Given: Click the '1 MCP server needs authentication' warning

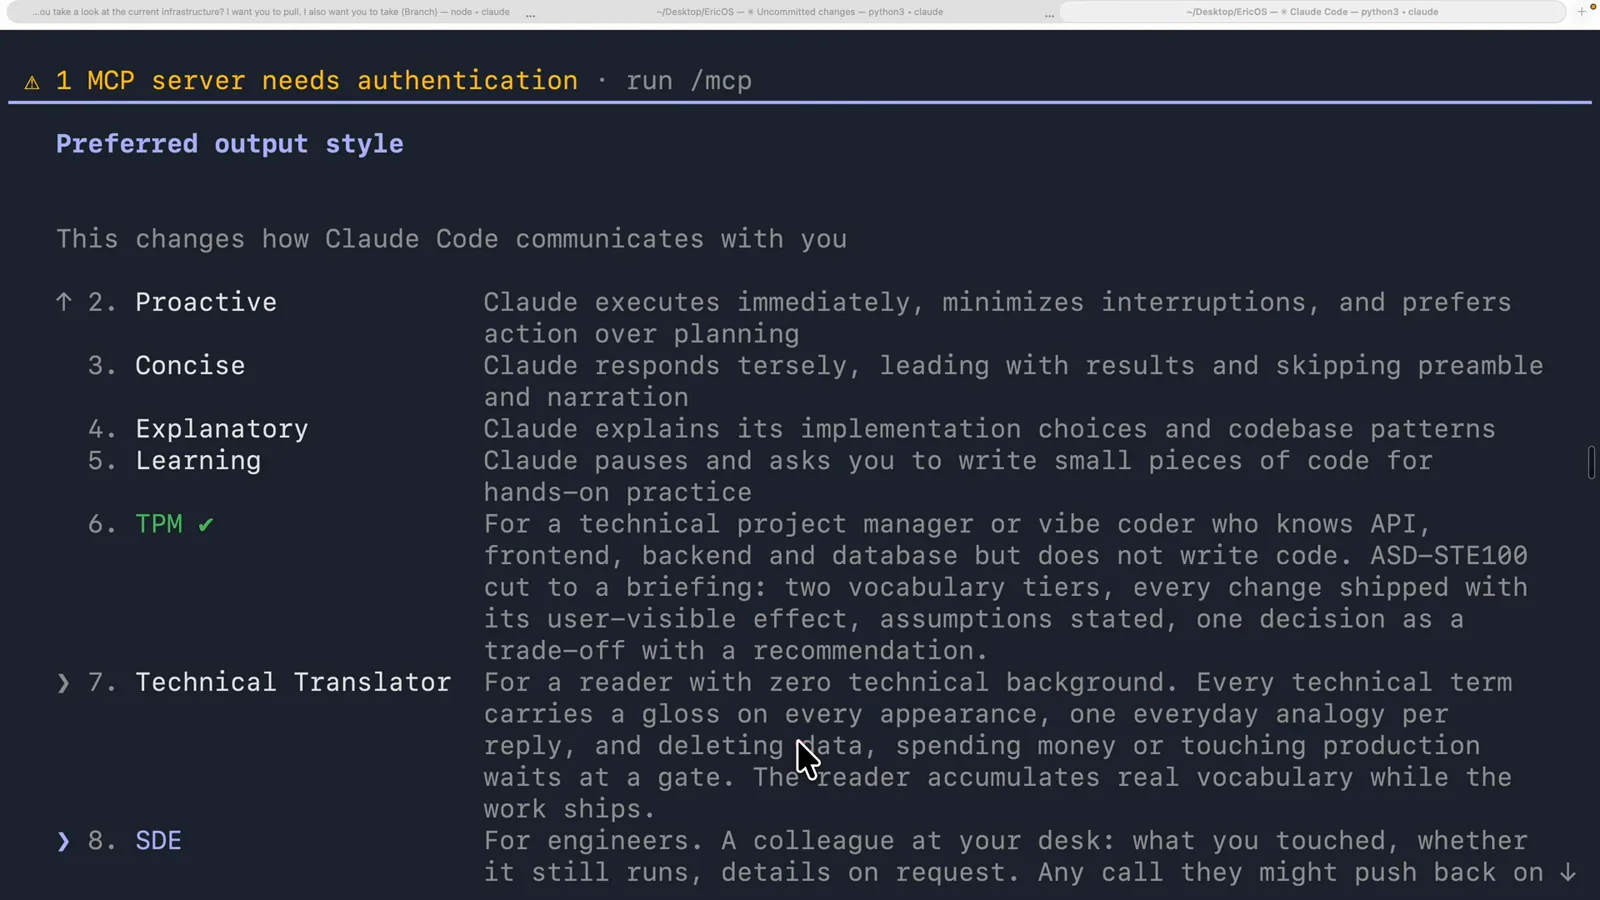Looking at the screenshot, I should (x=317, y=81).
